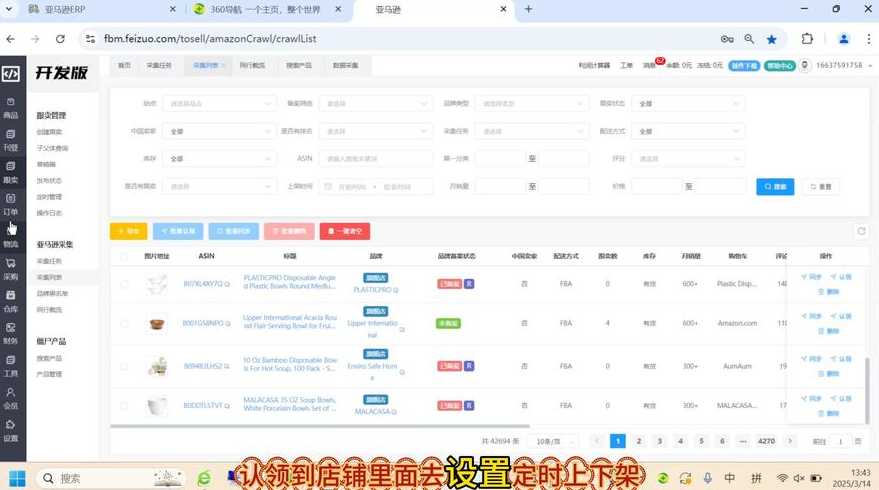Expand the account menu next to 16637591758

870,66
